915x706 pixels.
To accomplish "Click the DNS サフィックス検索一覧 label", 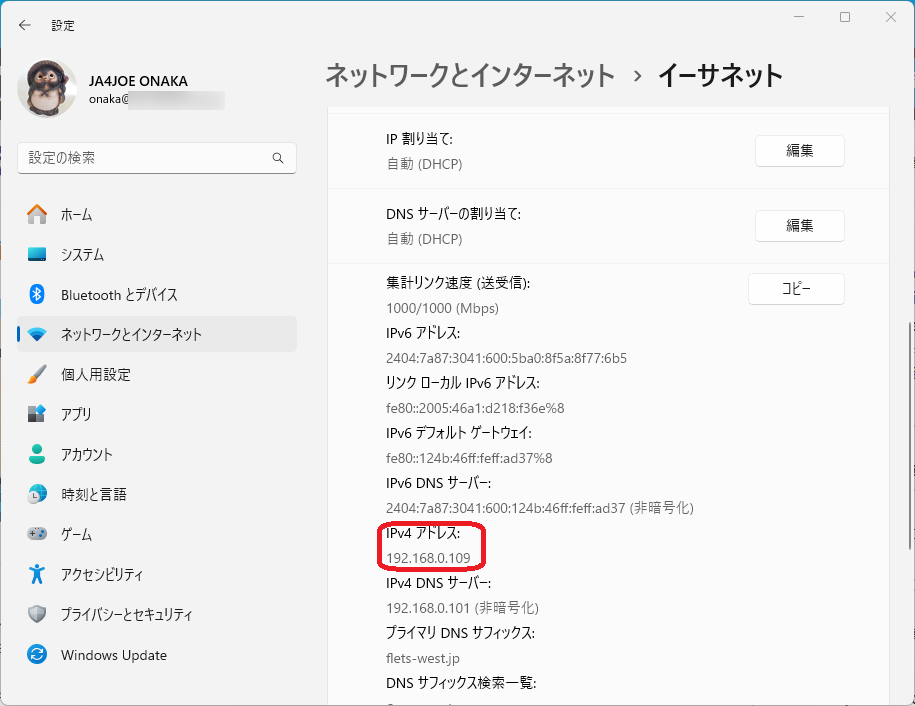I will click(x=461, y=683).
